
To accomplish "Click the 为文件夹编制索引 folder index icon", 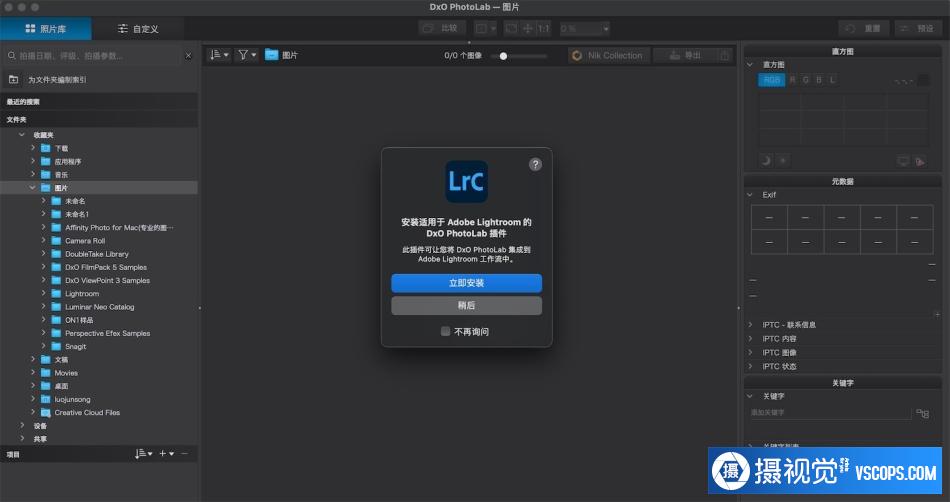I will click(x=13, y=79).
